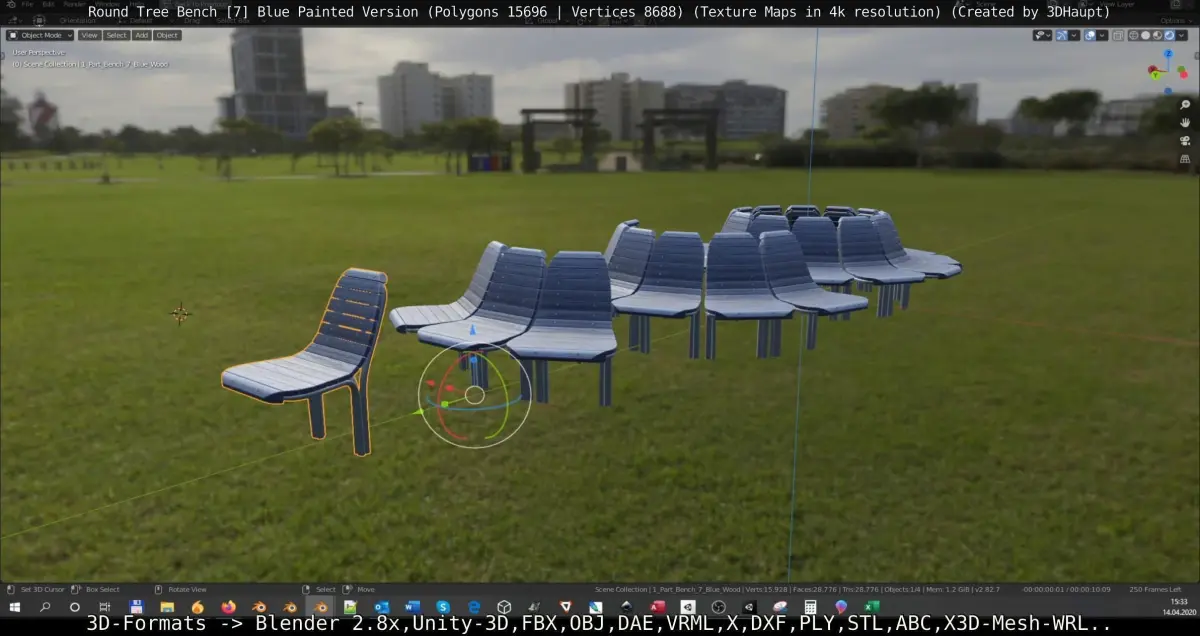Switch to active Blender taskbar window
The image size is (1200, 636).
tap(321, 606)
